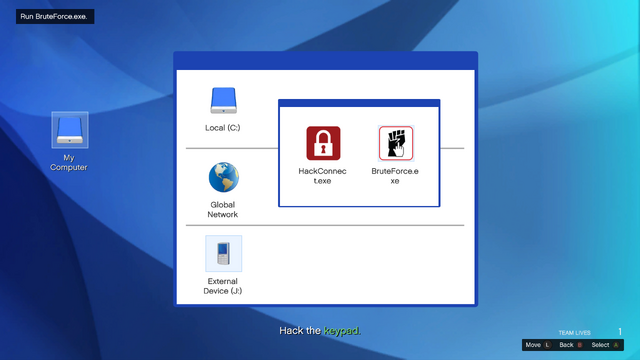Image resolution: width=640 pixels, height=360 pixels.
Task: Launch the HackConnect.exe red padlock icon
Action: click(323, 143)
